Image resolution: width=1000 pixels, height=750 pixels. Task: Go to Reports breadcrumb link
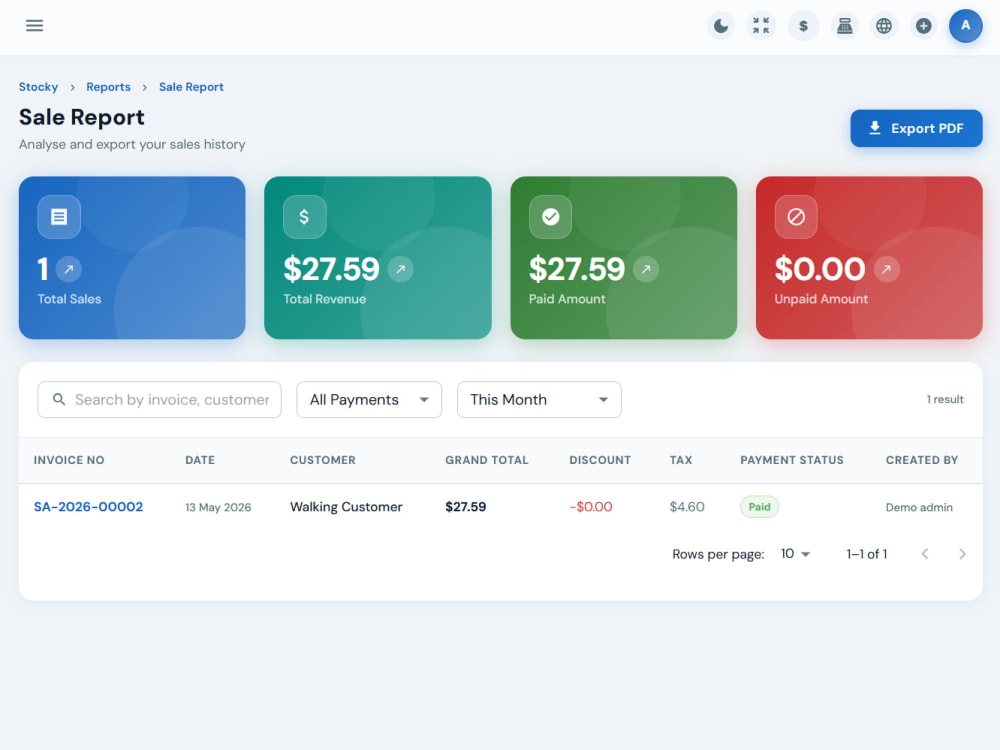tap(108, 87)
